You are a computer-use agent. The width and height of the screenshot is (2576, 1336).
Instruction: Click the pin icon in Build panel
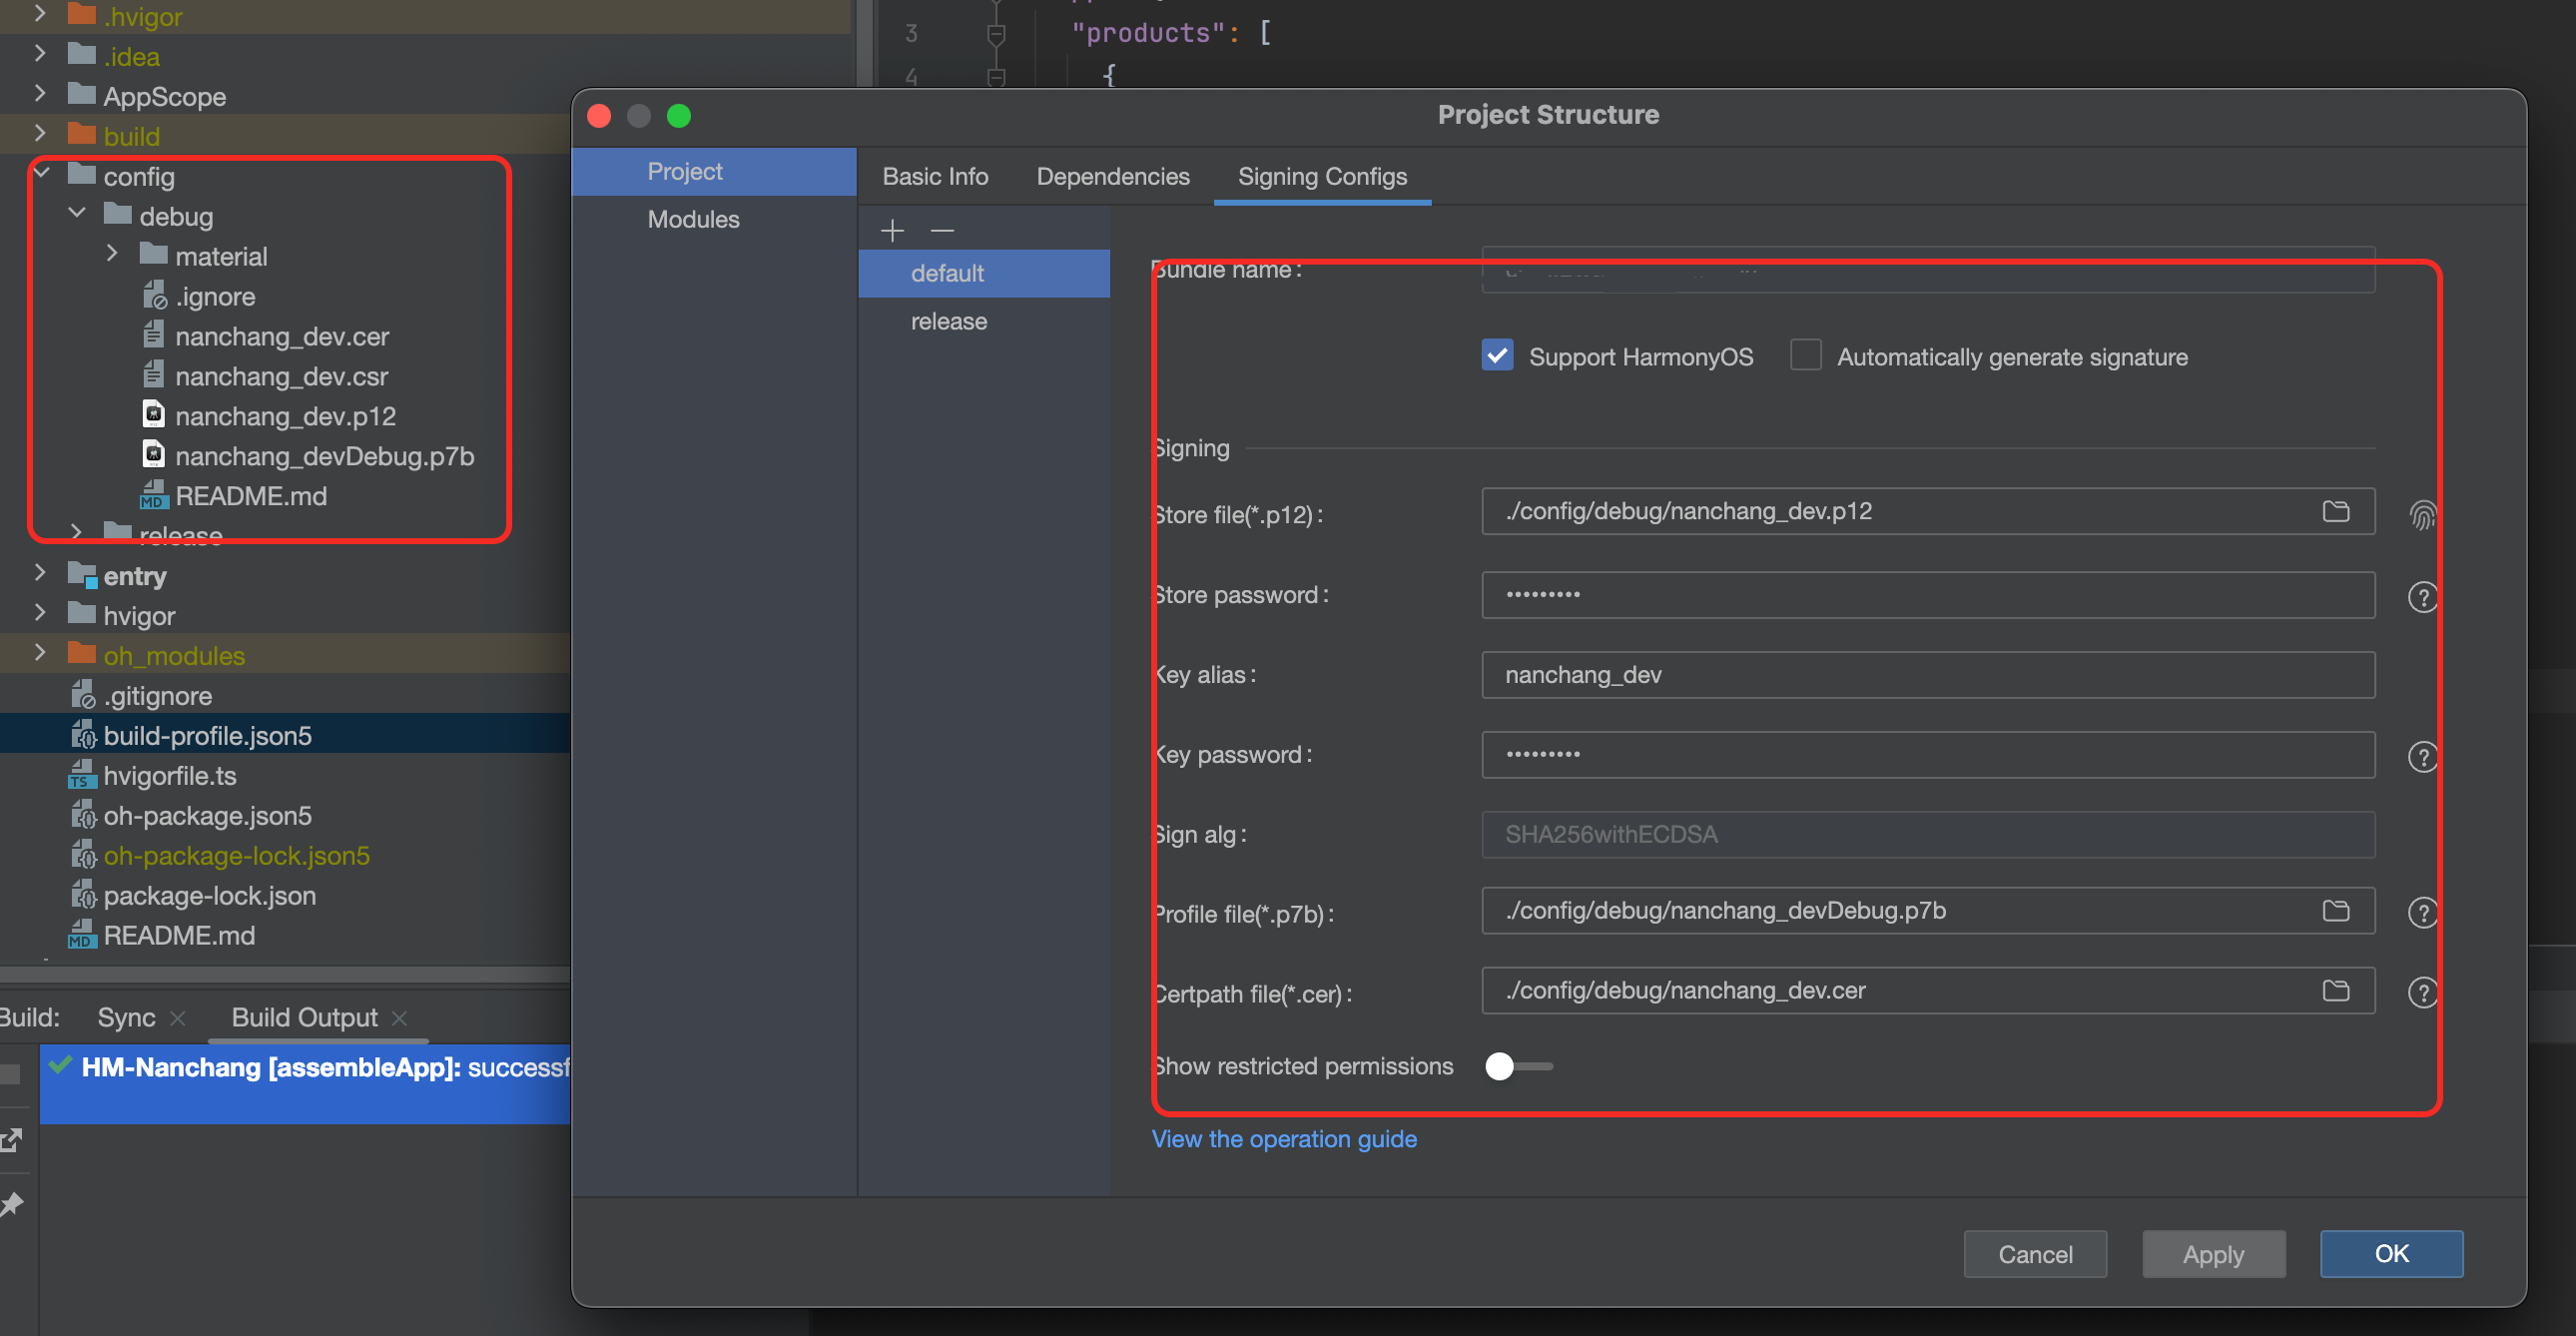[12, 1203]
